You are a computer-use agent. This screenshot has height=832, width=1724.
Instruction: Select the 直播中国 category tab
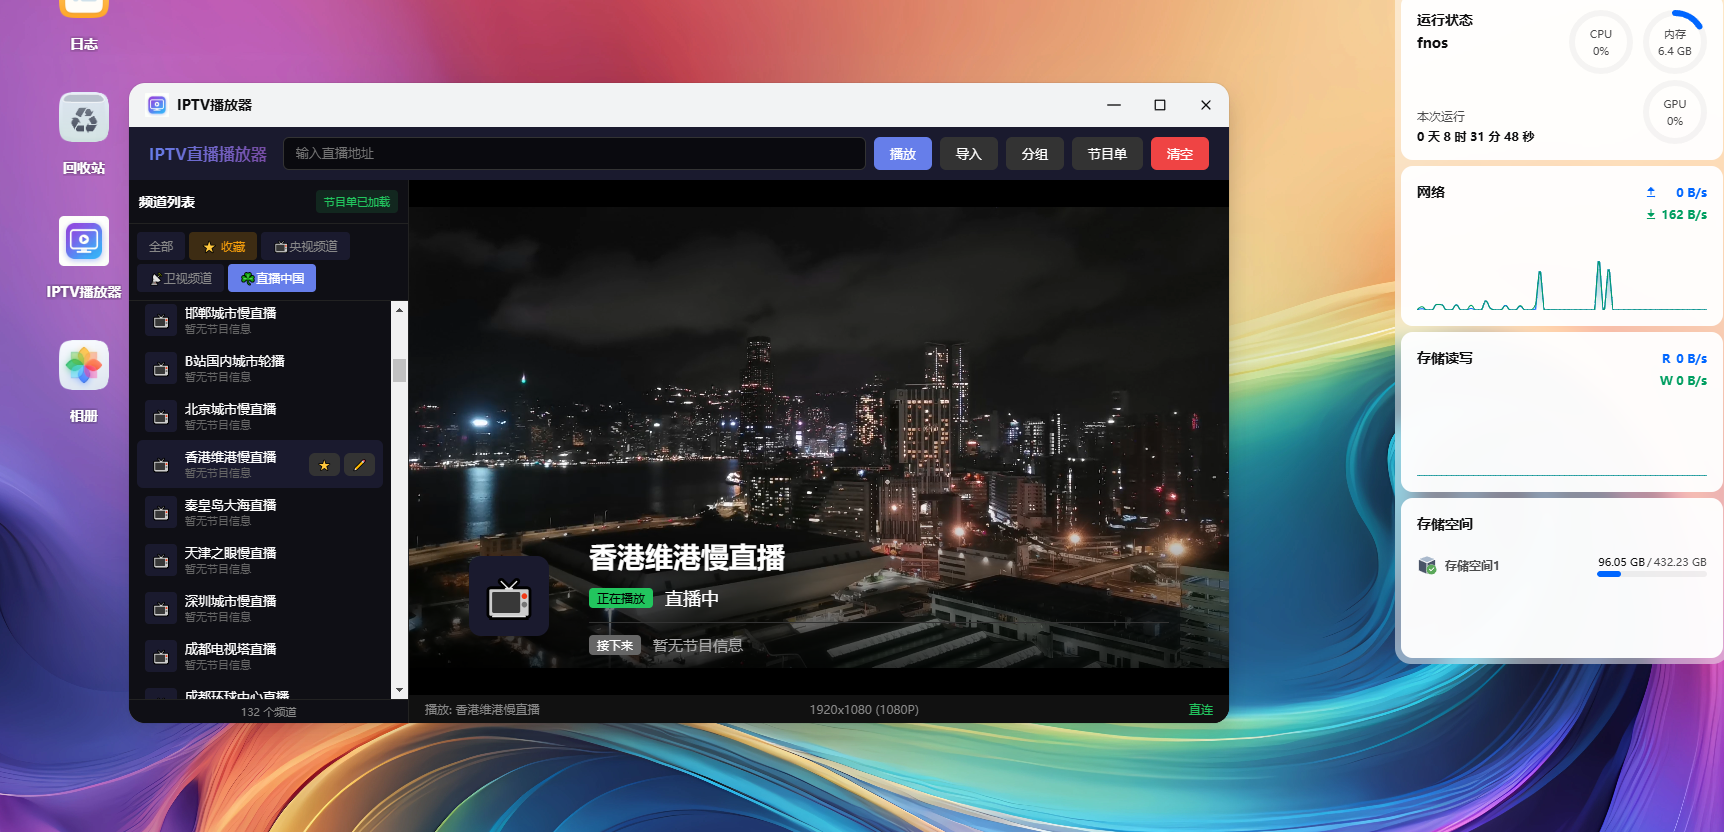pyautogui.click(x=272, y=278)
